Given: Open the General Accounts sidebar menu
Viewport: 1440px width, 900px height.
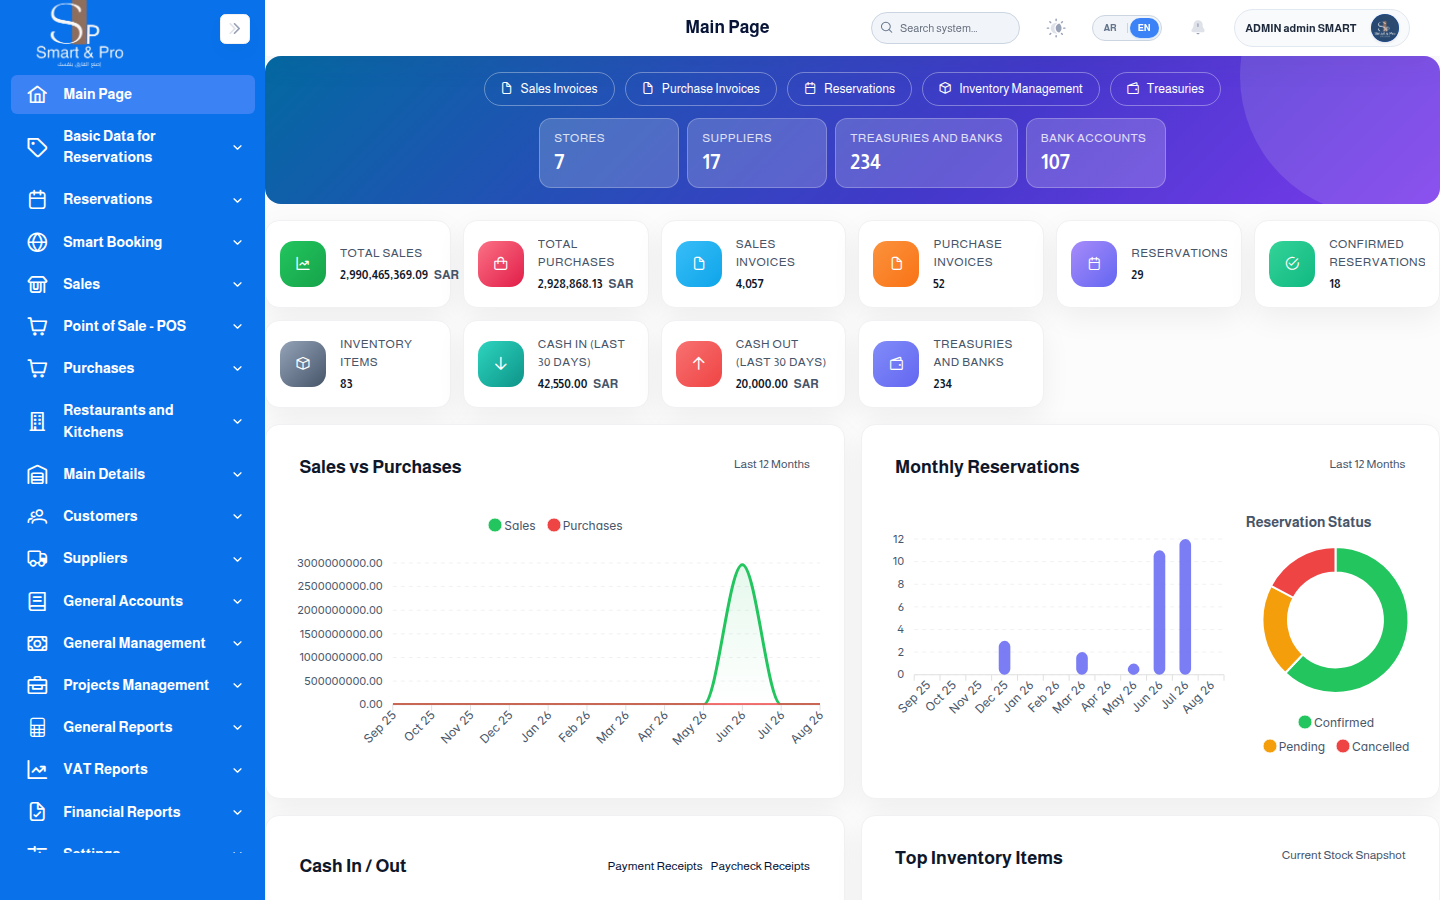Looking at the screenshot, I should (x=133, y=601).
